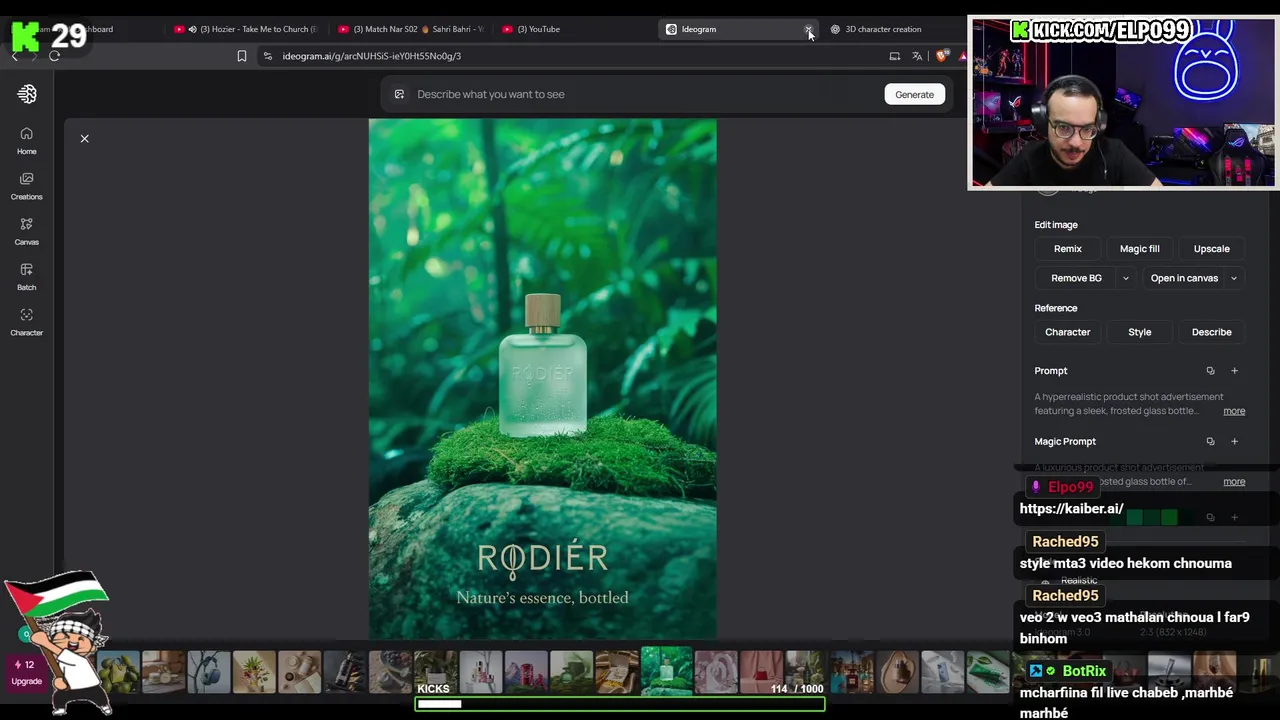
Task: Click the Describe reference button
Action: [1212, 332]
